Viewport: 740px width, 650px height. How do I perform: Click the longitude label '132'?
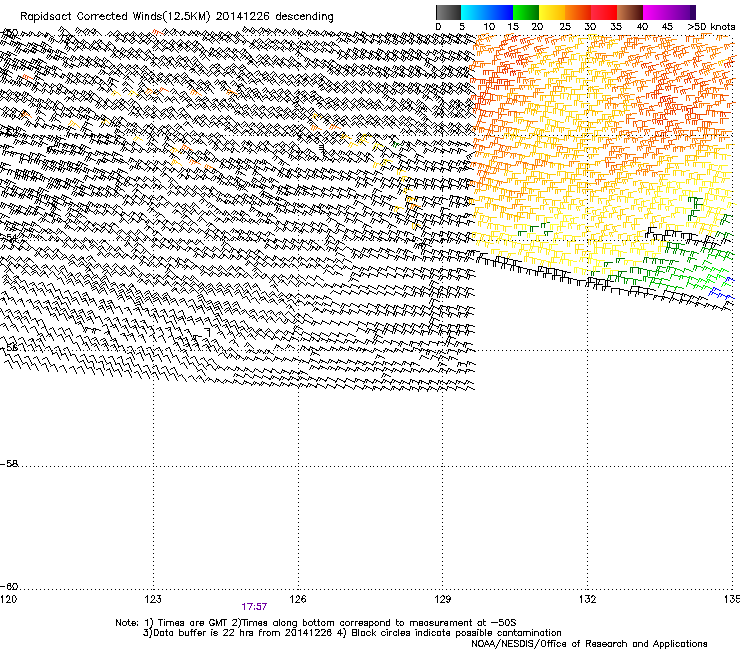[x=587, y=599]
